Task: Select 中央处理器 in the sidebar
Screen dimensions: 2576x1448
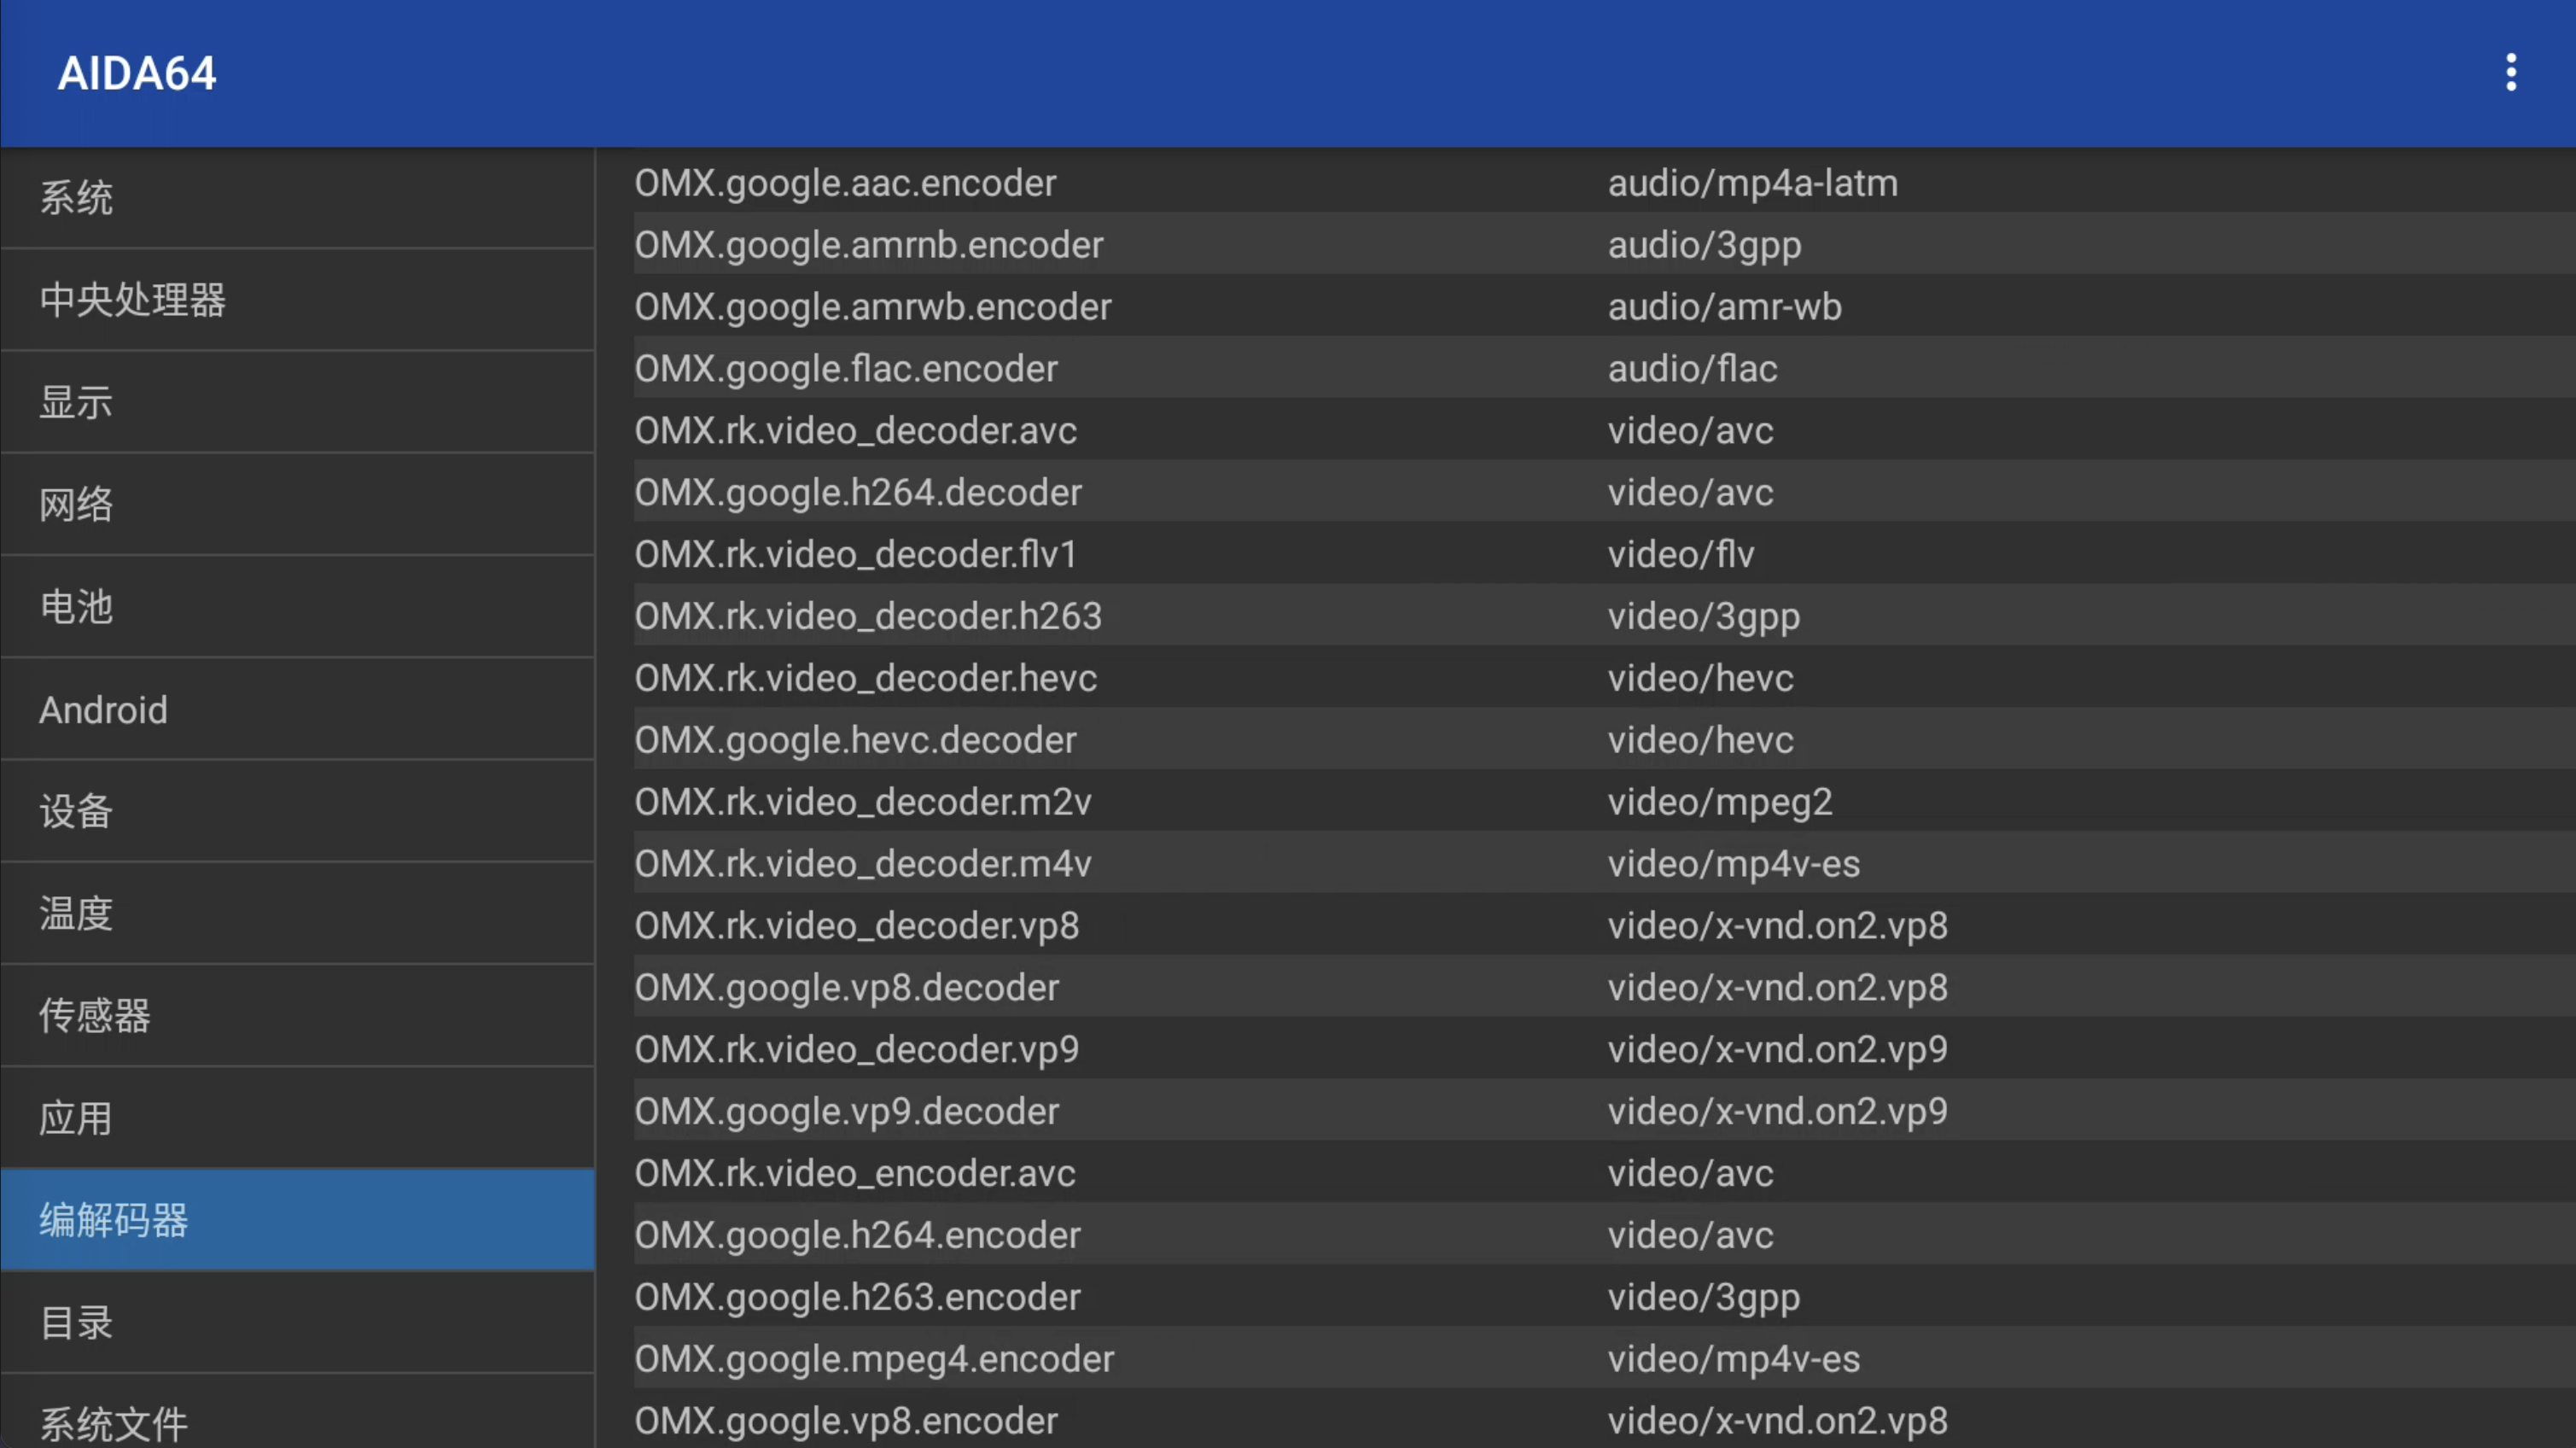Action: [297, 300]
